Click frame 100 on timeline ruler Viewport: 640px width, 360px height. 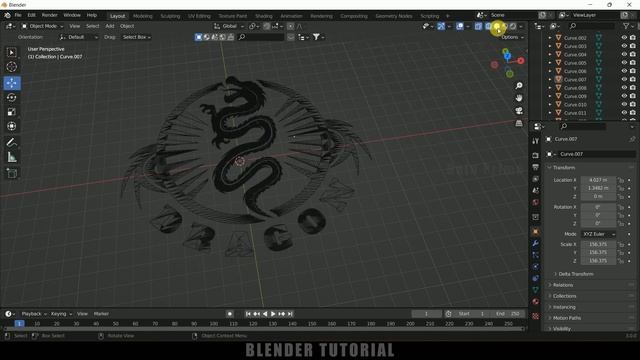(213, 324)
